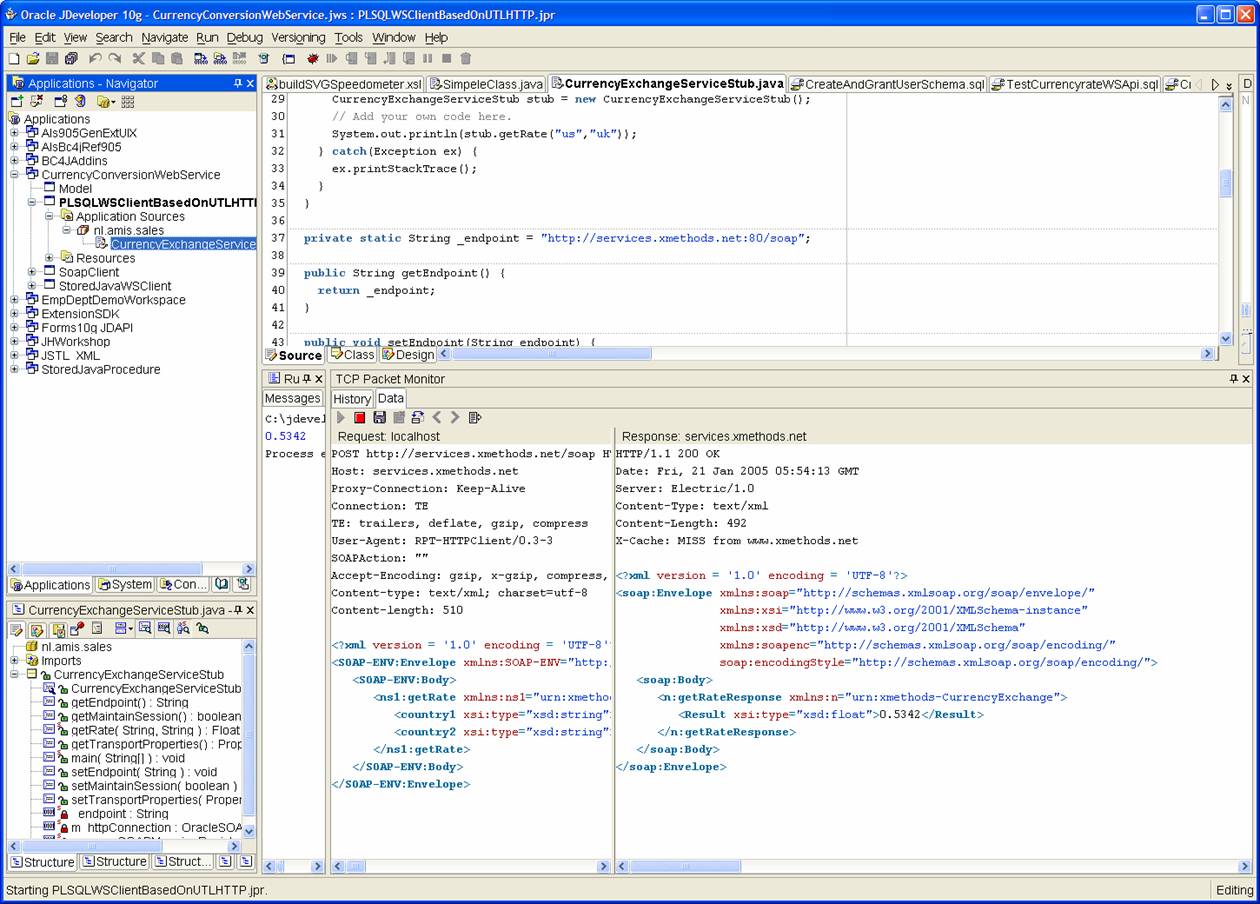Collapse the CurrencyConversionWebService node

coord(15,174)
